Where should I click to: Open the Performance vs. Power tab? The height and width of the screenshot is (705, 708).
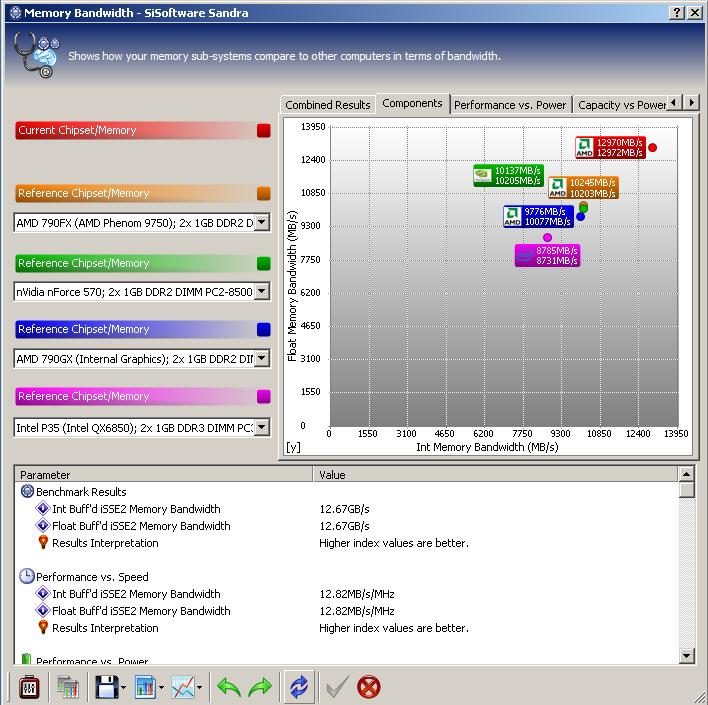point(510,105)
